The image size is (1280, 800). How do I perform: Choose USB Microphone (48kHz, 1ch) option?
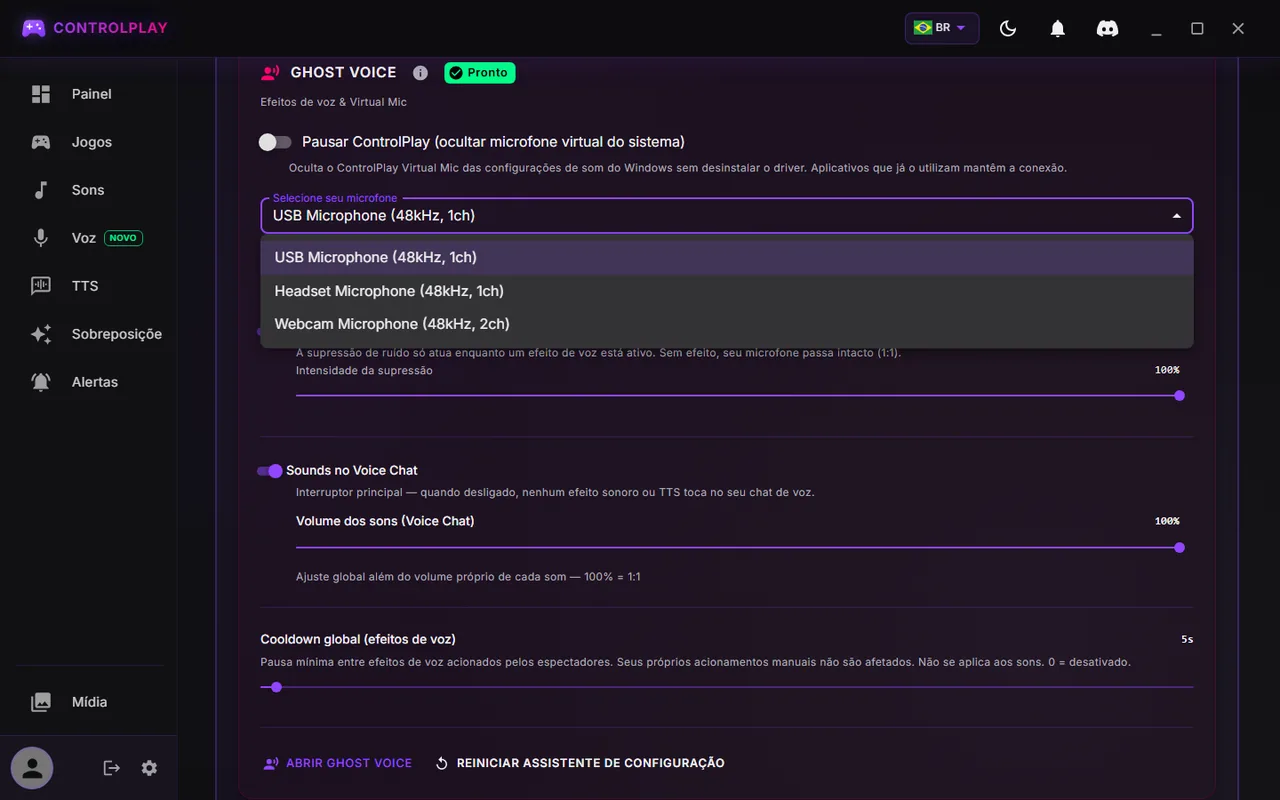[x=727, y=257]
